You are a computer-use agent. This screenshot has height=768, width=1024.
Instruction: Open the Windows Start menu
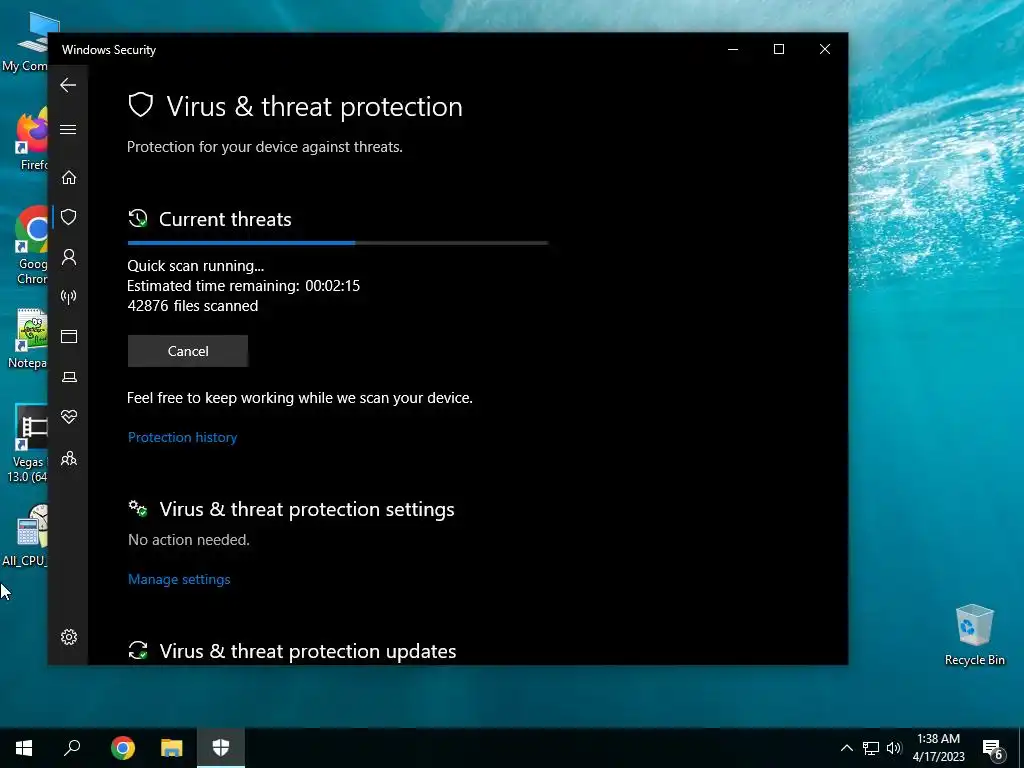tap(24, 748)
